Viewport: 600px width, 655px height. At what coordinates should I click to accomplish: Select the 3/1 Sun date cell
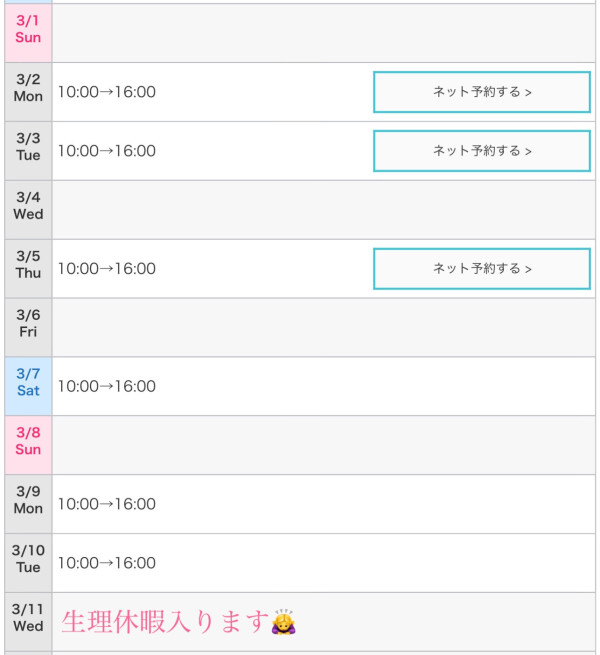(x=28, y=30)
